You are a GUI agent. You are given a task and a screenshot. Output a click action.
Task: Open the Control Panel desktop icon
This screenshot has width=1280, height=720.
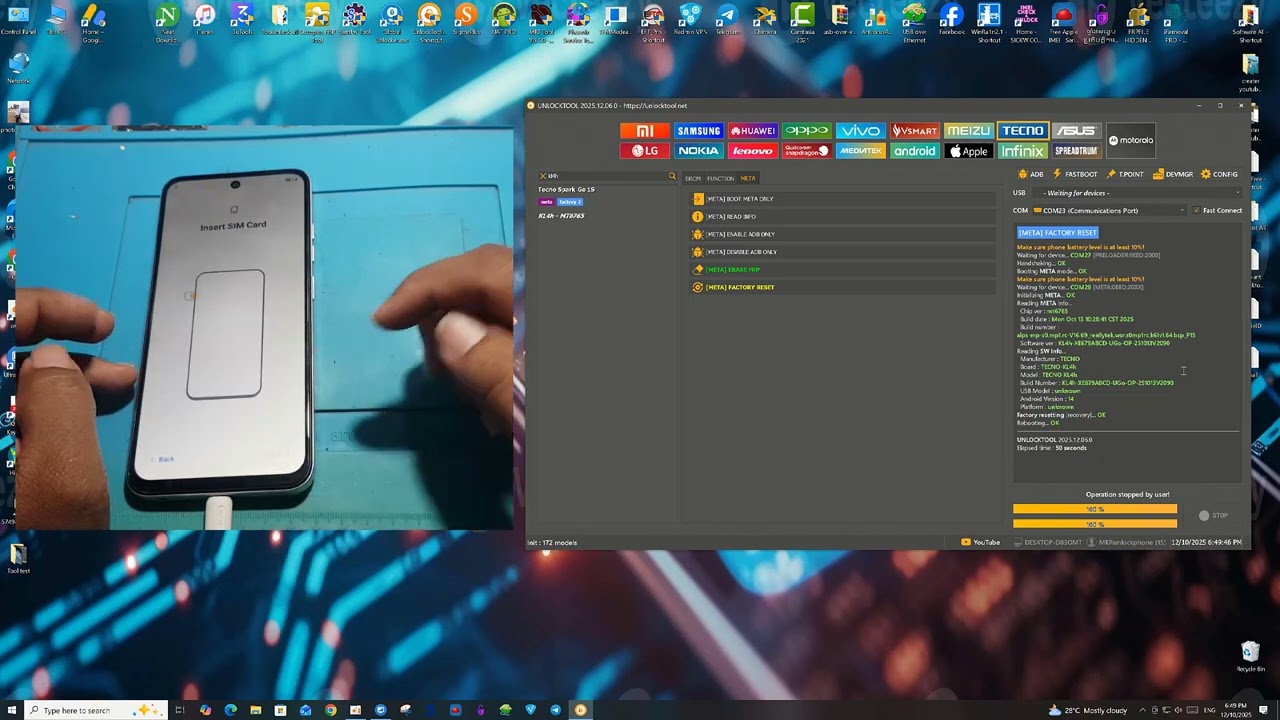18,20
